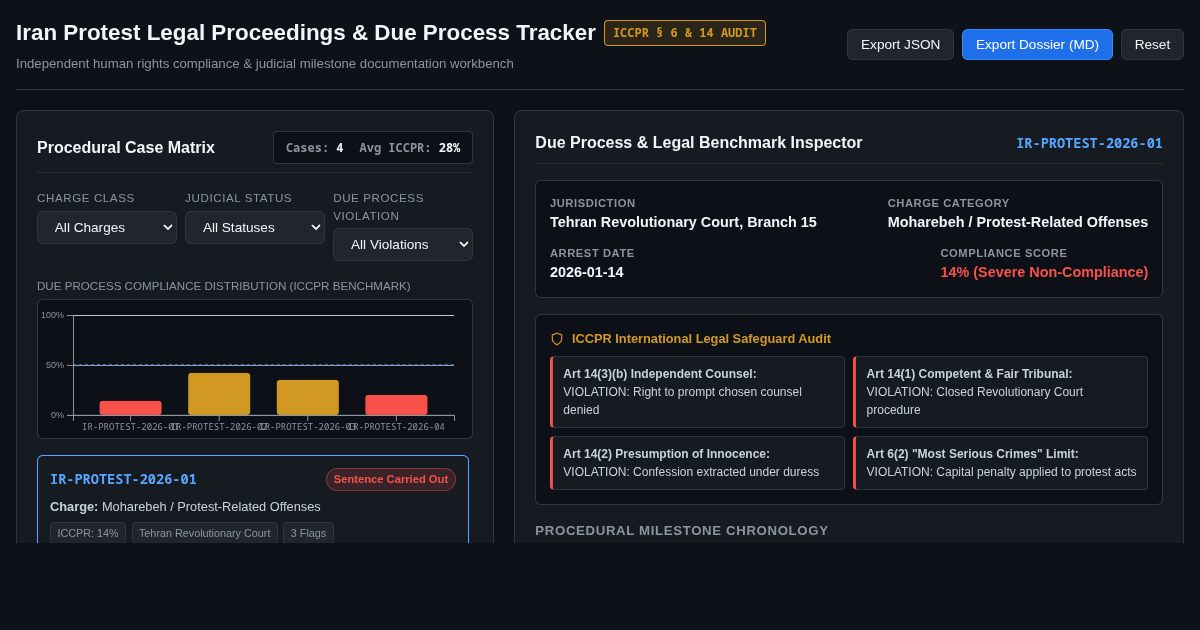Click charge category value Moharebeh / Protest-Related Offenses
This screenshot has width=1200, height=630.
point(1018,222)
